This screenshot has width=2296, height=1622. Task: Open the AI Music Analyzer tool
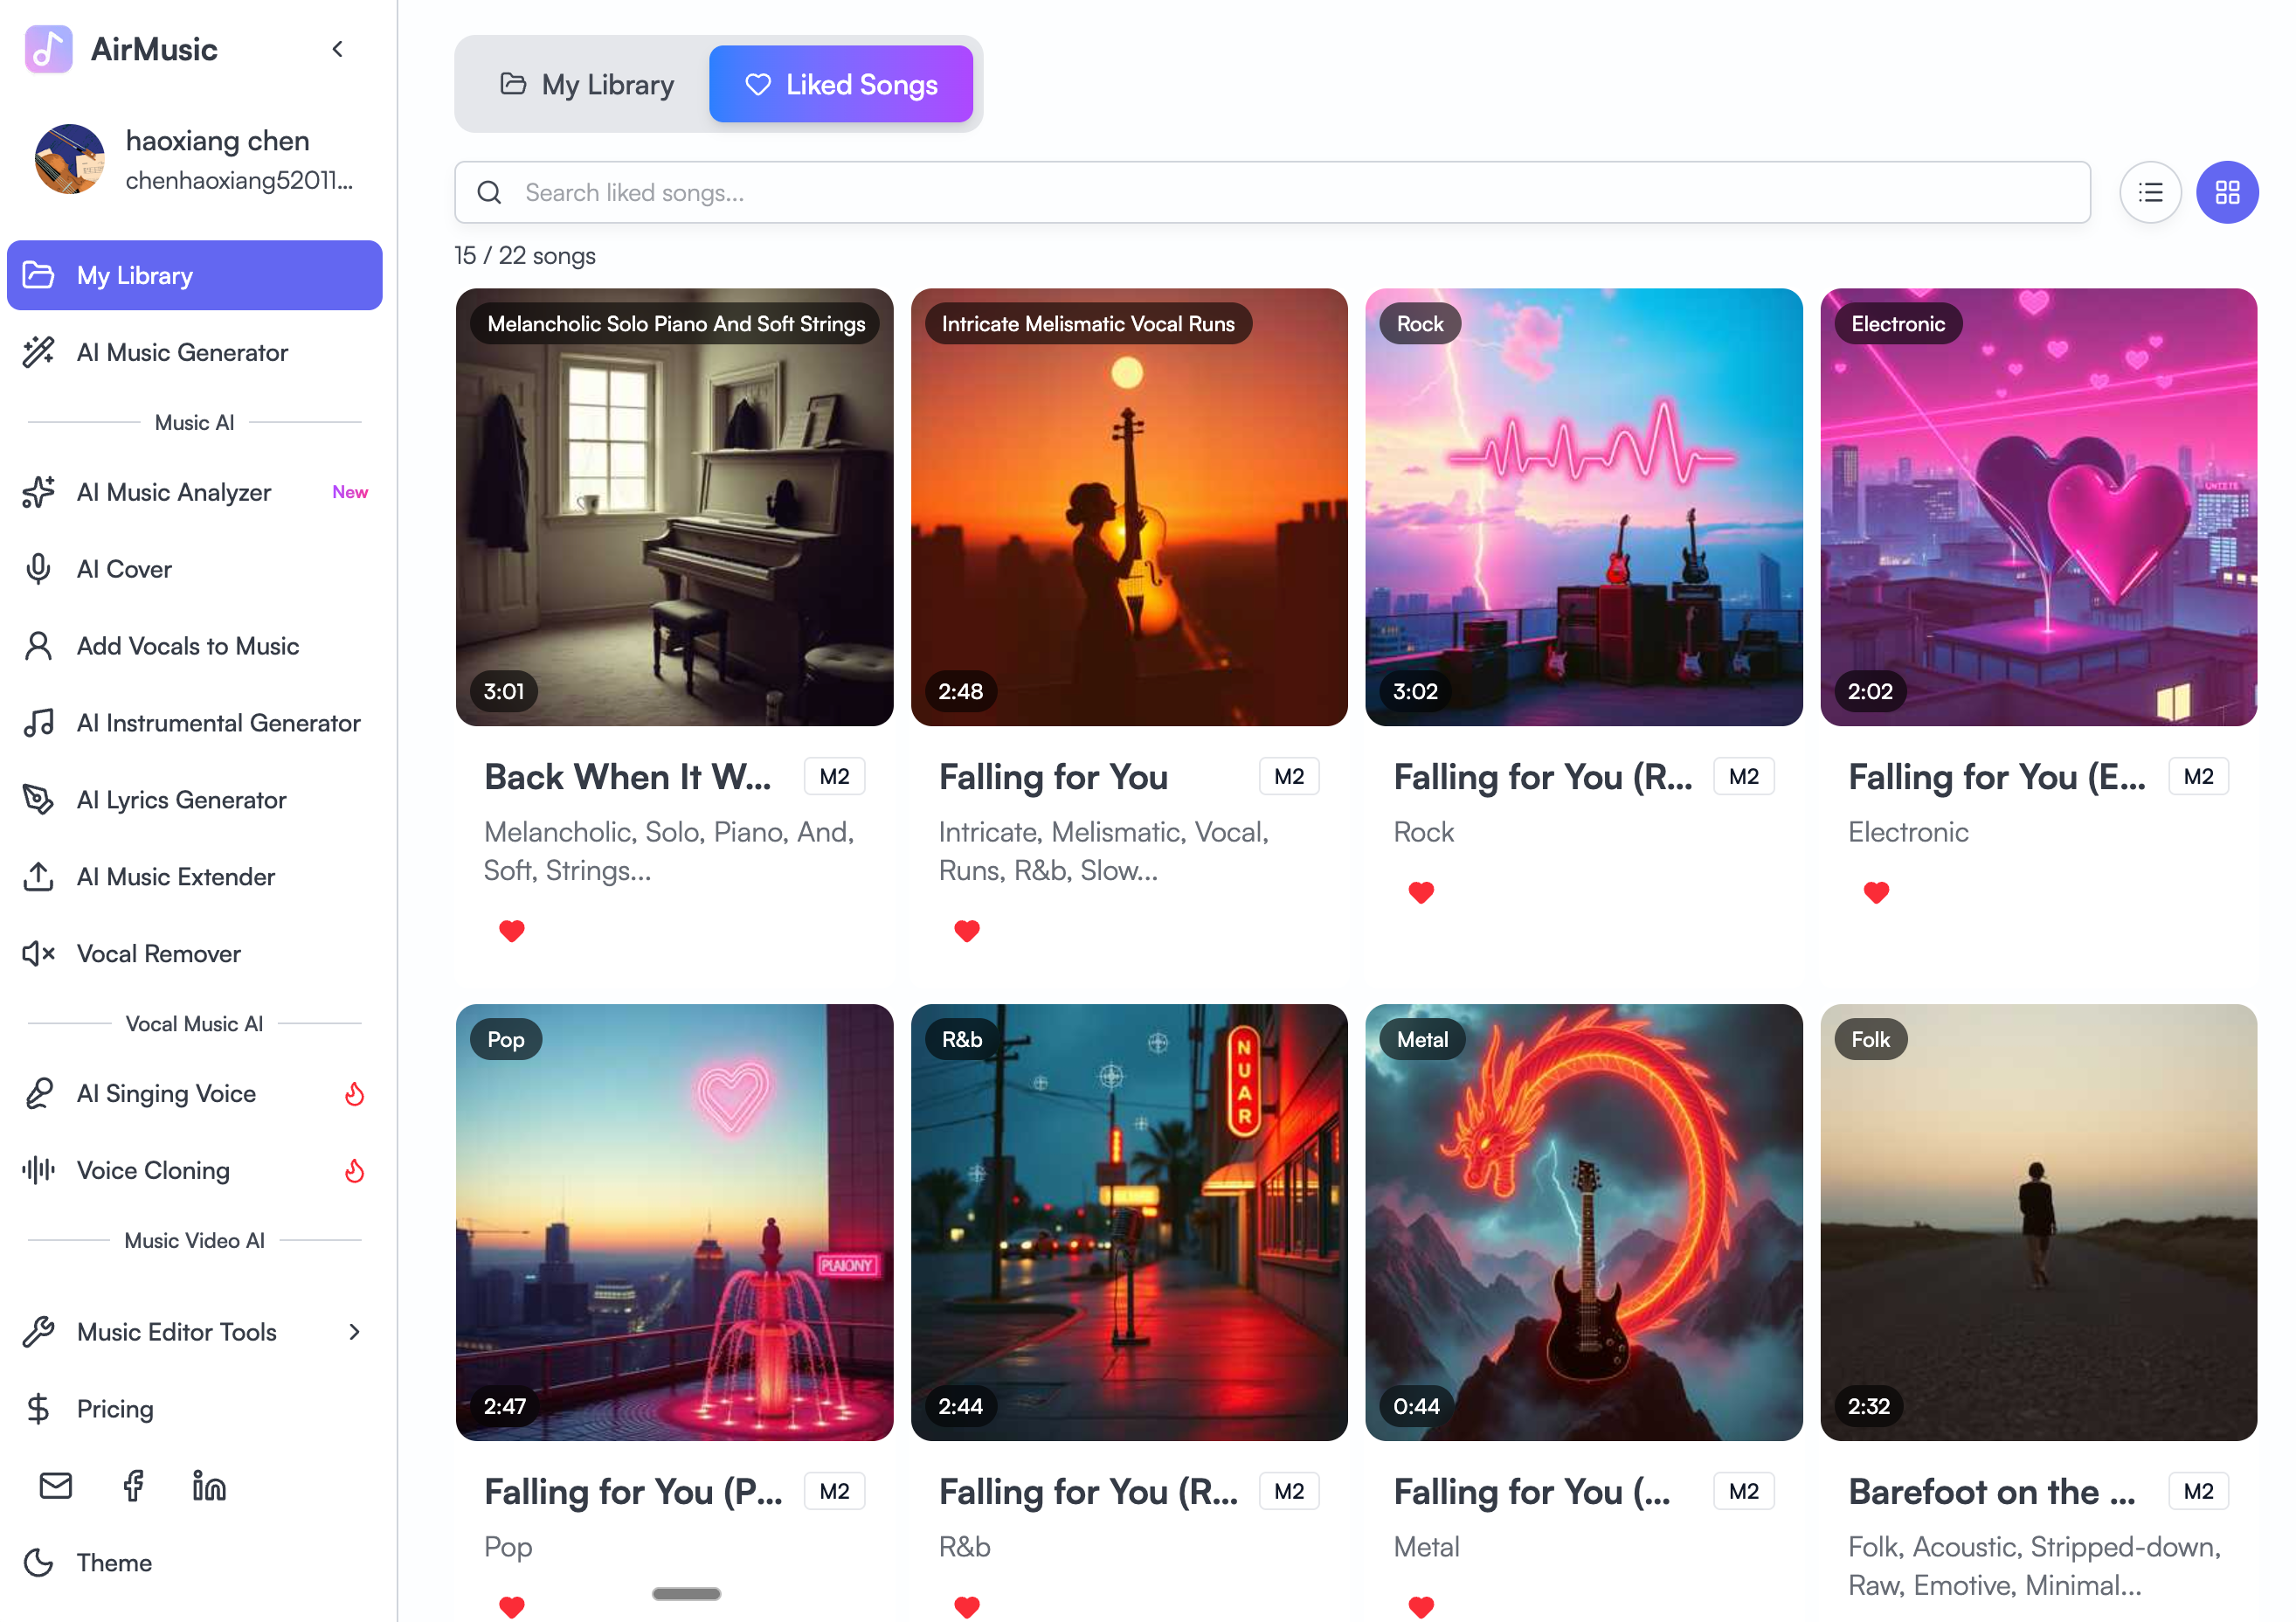(174, 491)
